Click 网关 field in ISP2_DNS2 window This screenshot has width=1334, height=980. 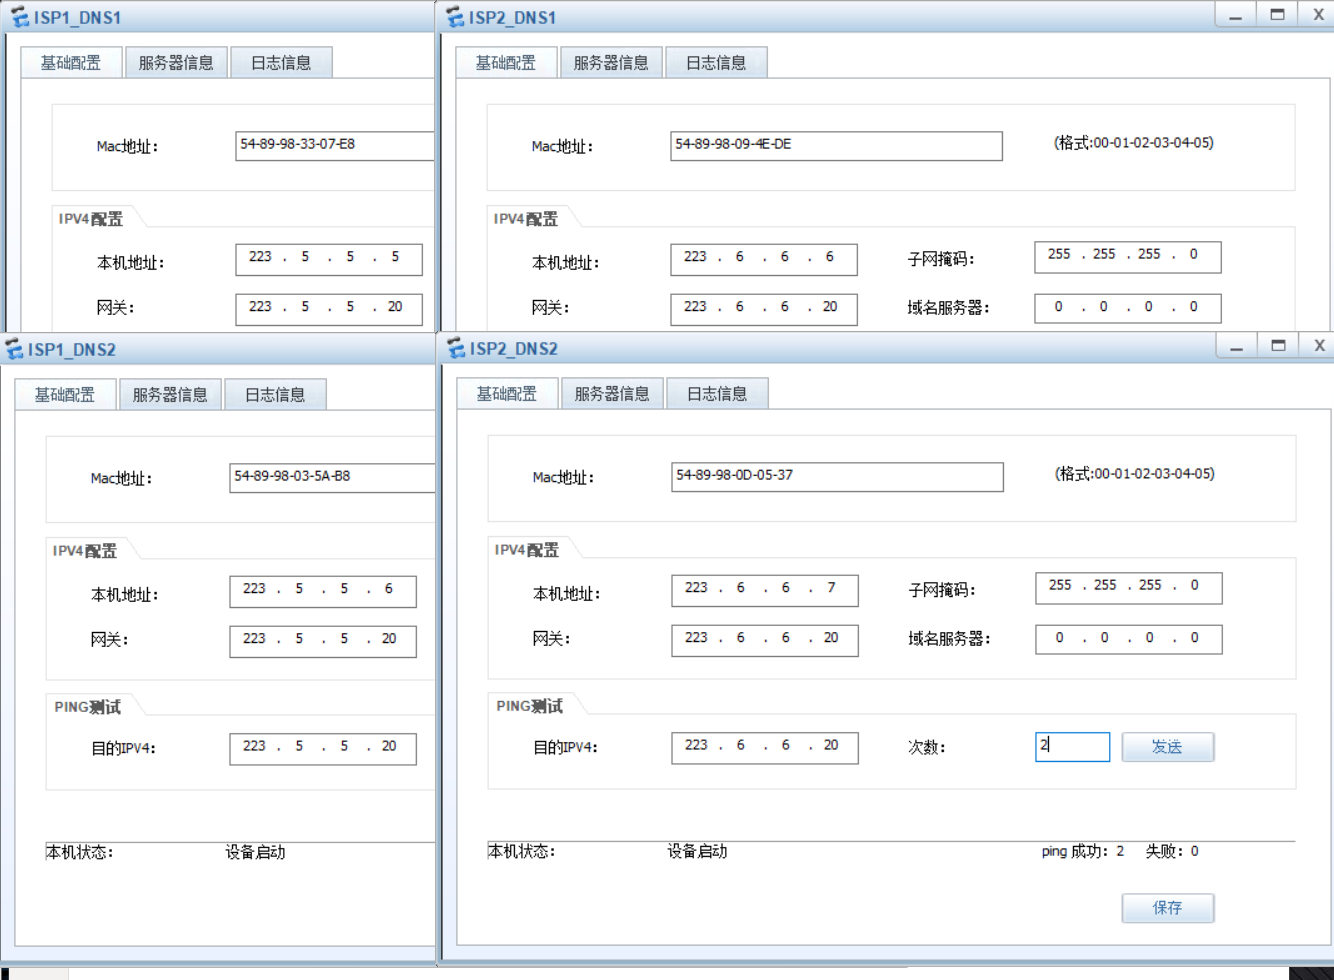pyautogui.click(x=765, y=640)
